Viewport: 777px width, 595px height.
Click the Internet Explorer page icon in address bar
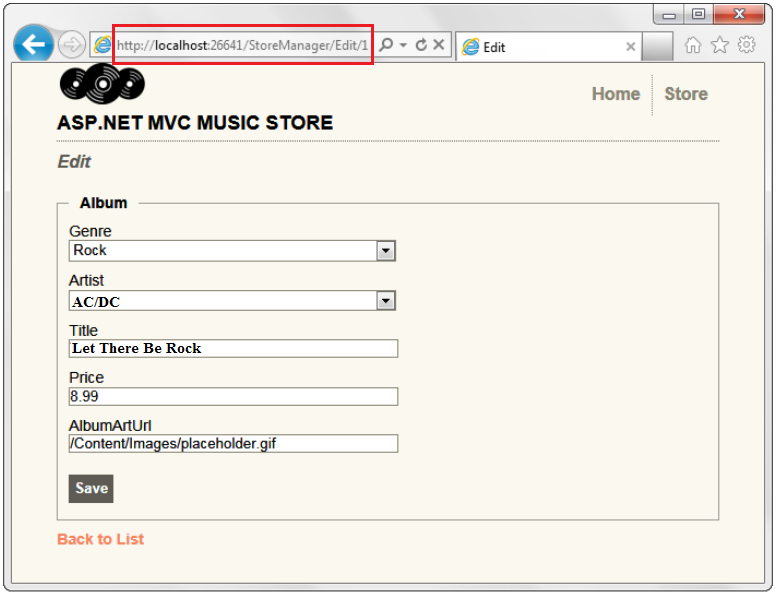click(x=103, y=45)
